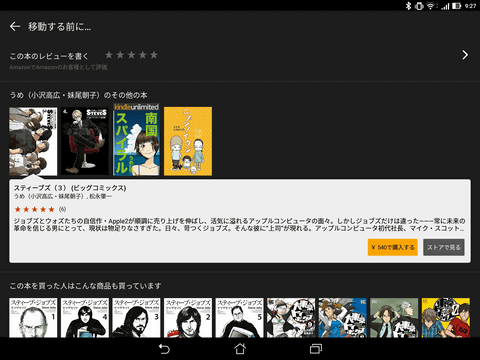Viewport: 480px width, 360px height.
Task: Open スティーブ・ジョブズ volume 1 cover
Action: 33,318
